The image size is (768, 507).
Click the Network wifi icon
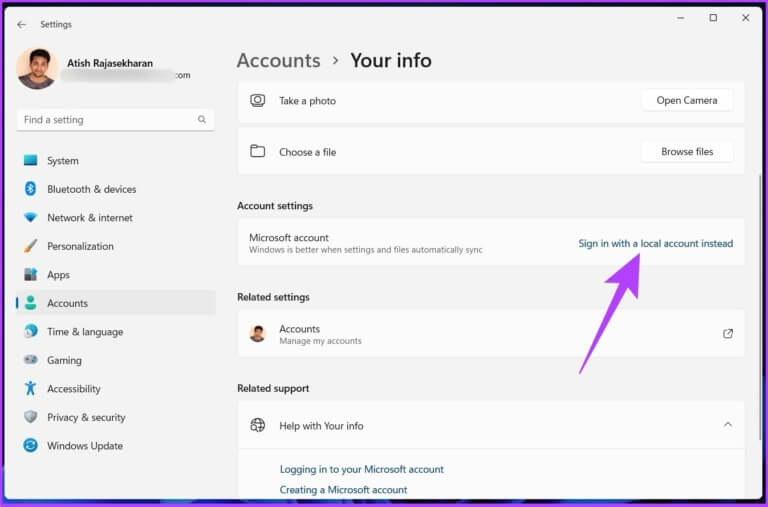pos(30,217)
